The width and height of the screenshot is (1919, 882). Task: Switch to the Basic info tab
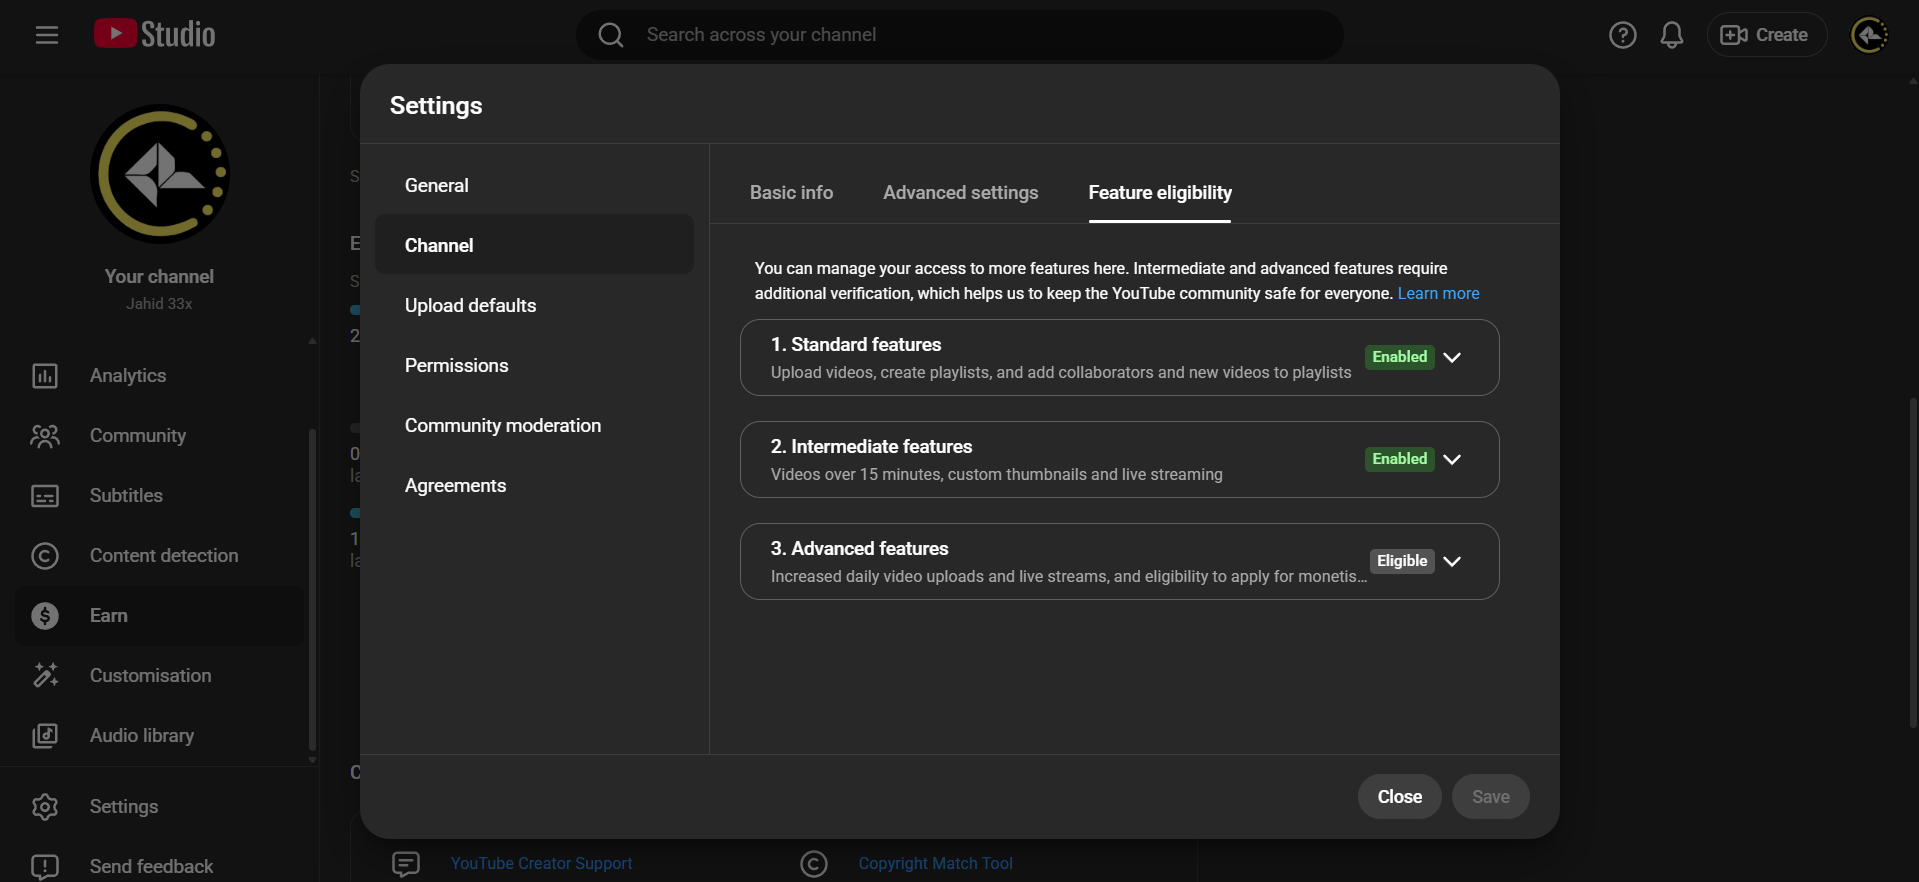(x=791, y=193)
